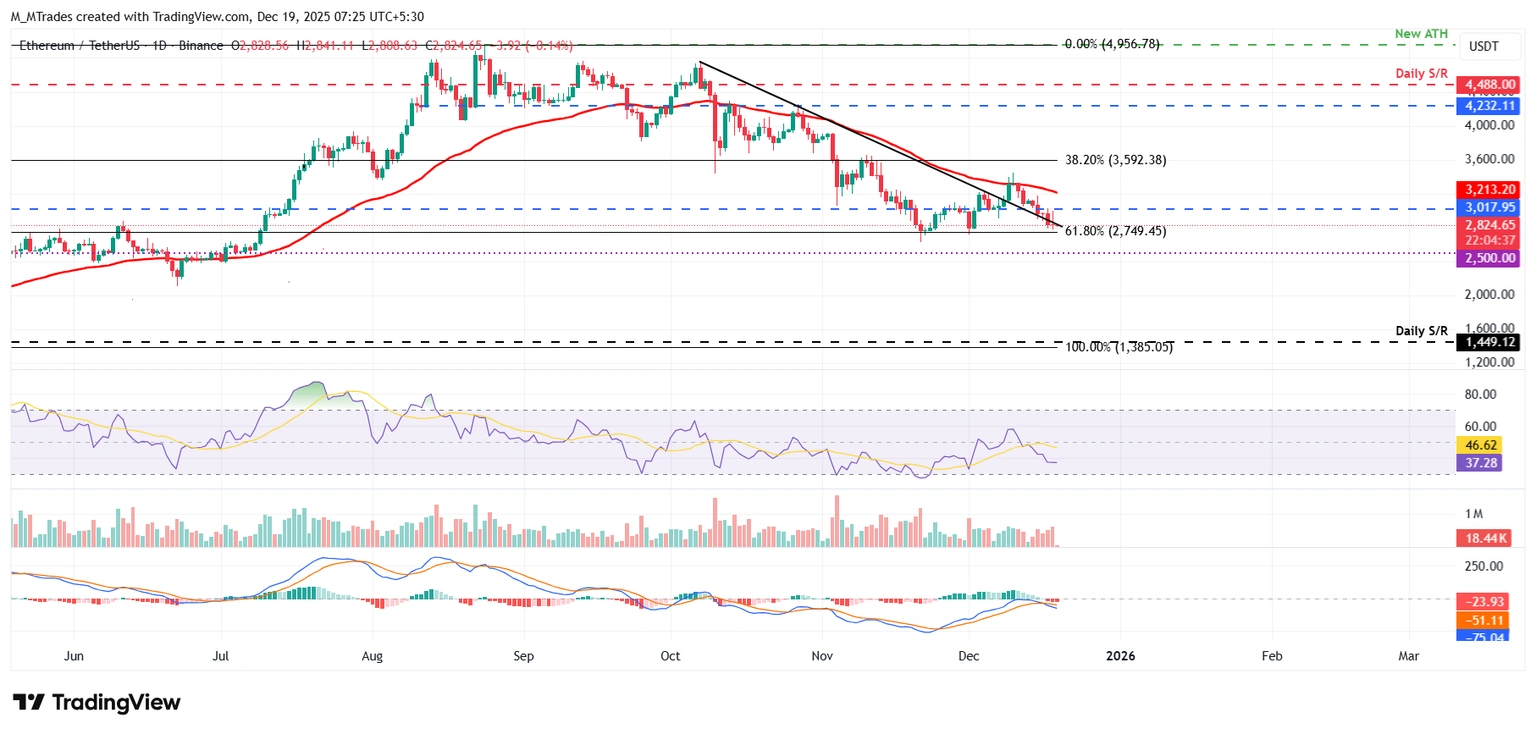Screen dimensions: 1536x734
Task: Click the blue 4,232.11 price level tag
Action: tap(1489, 105)
